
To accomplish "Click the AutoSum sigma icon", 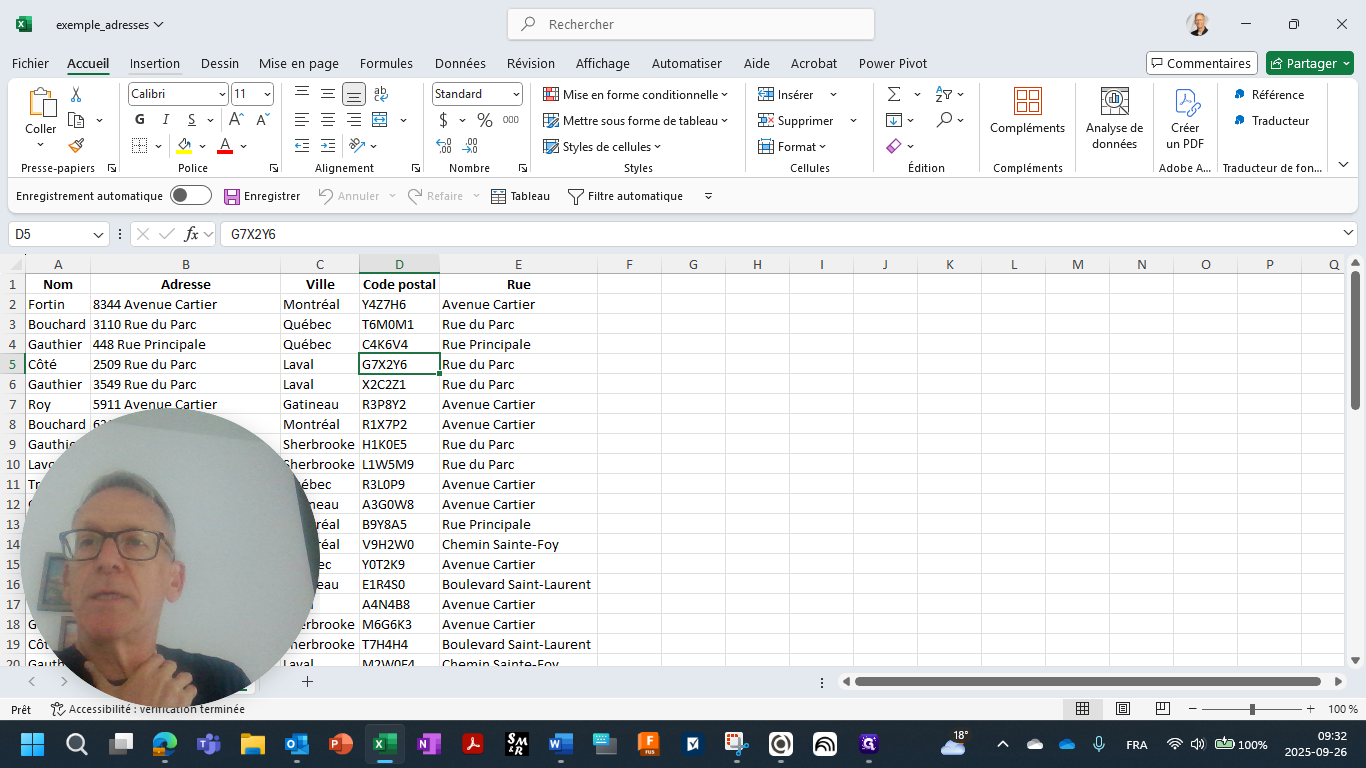I will click(x=894, y=94).
